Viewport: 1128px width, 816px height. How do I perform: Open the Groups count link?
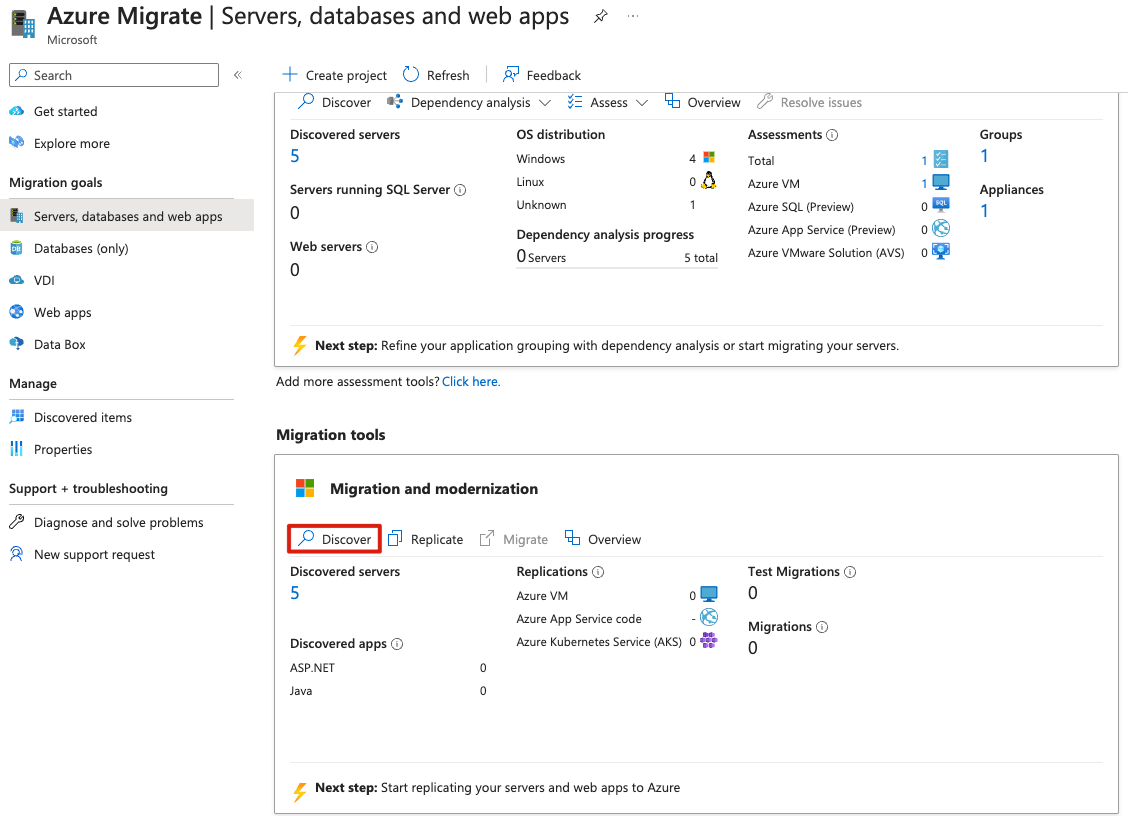point(984,156)
